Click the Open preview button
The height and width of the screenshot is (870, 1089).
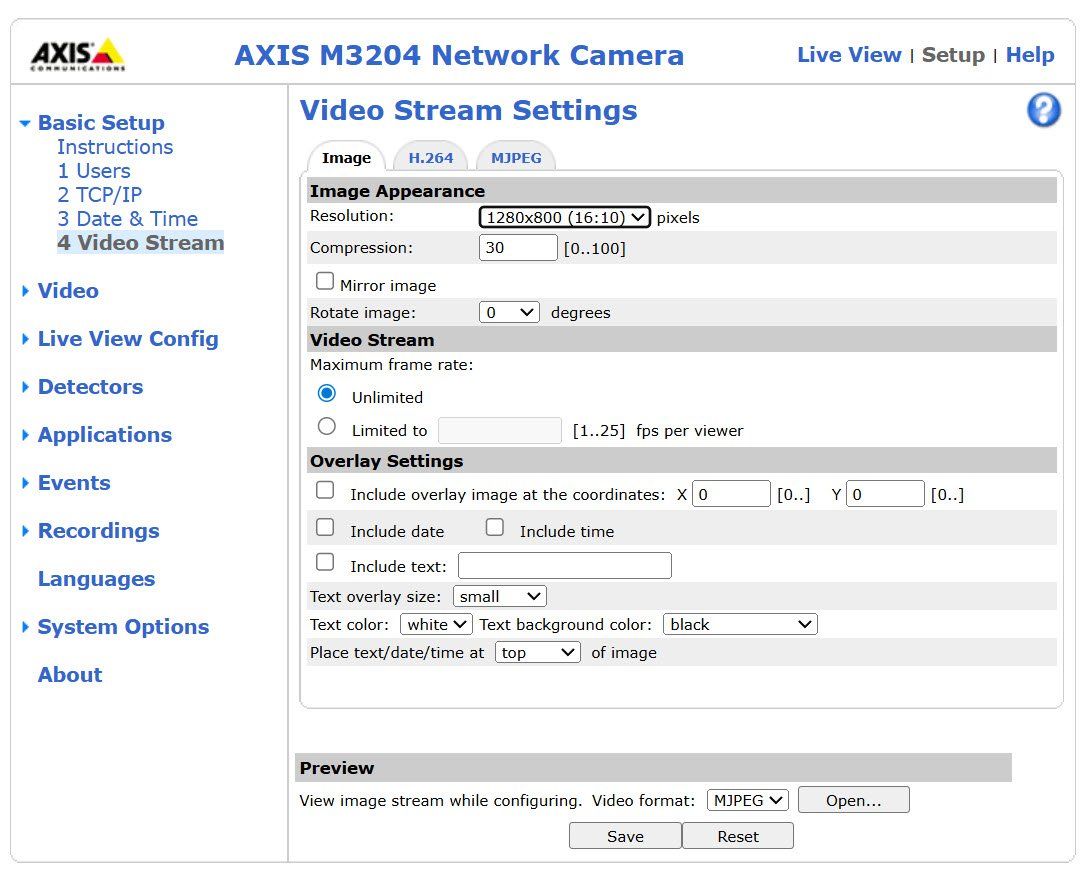point(853,799)
